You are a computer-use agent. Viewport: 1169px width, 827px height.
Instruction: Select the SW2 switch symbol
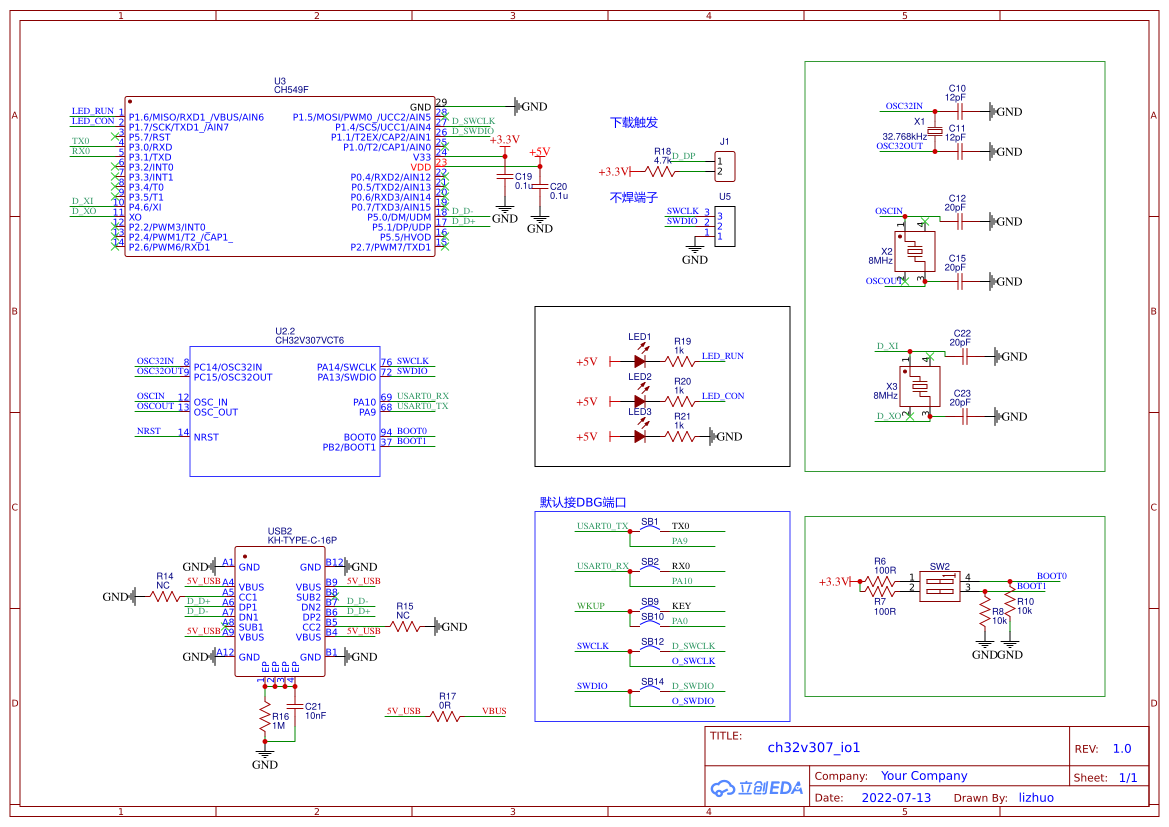(940, 583)
